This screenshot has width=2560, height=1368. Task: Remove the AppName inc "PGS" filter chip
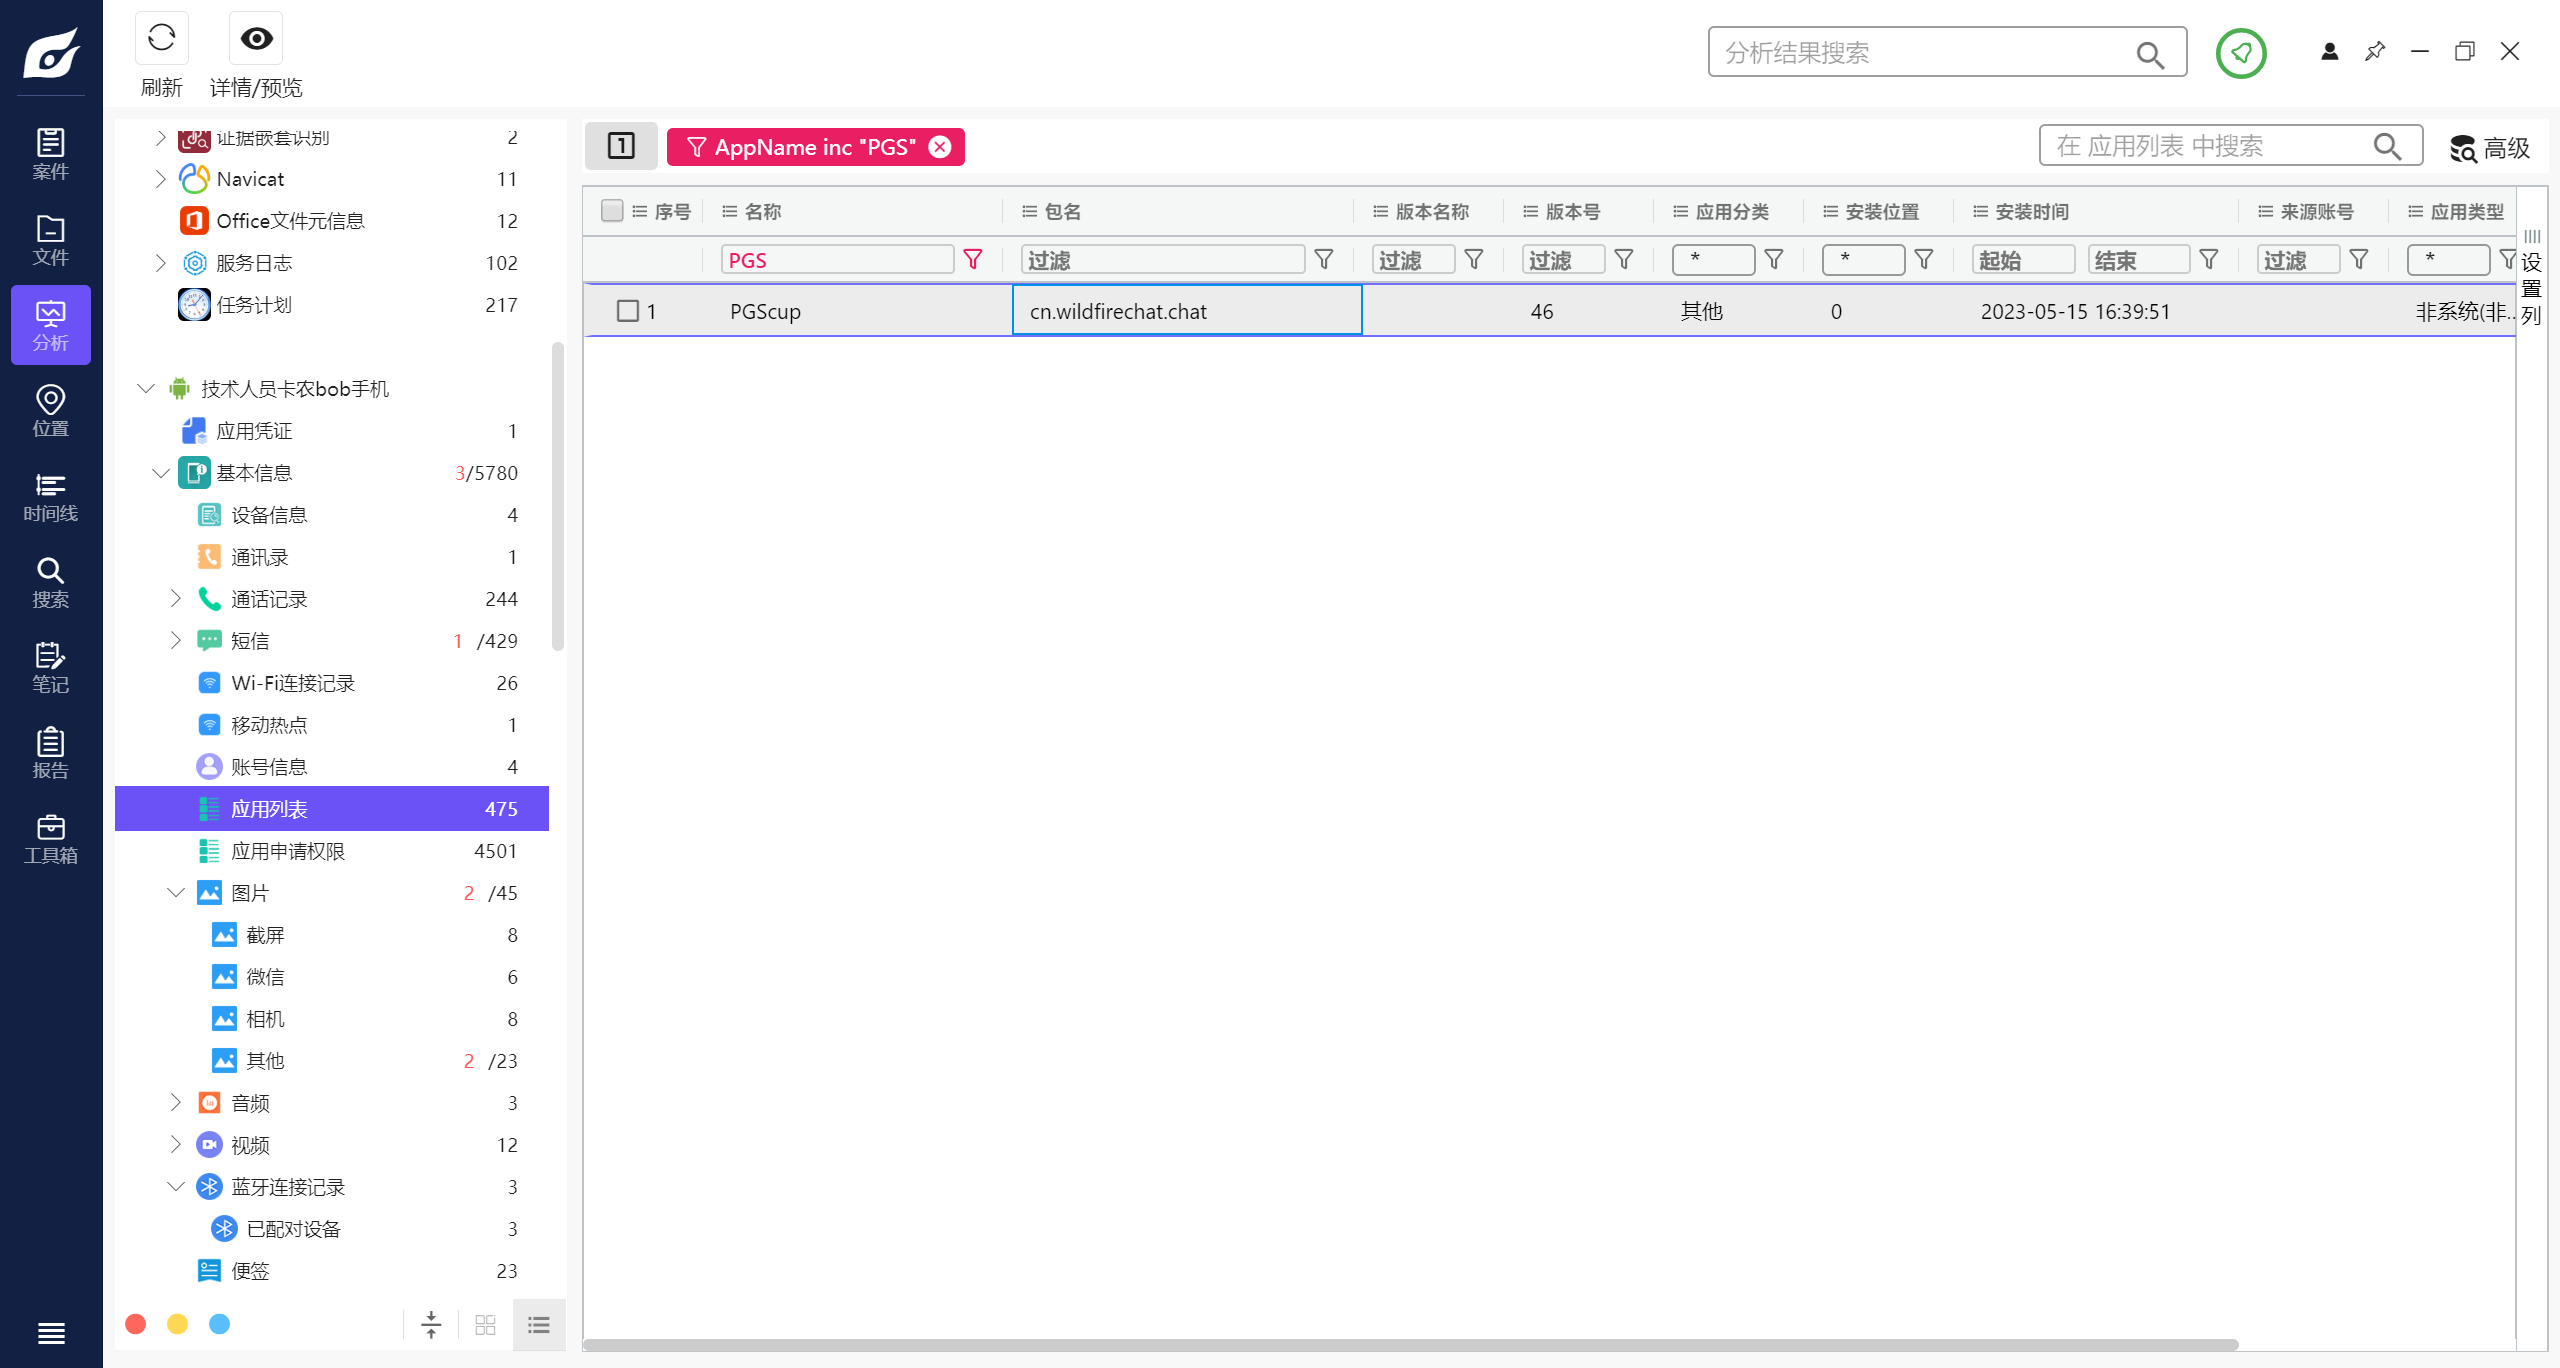click(x=938, y=146)
